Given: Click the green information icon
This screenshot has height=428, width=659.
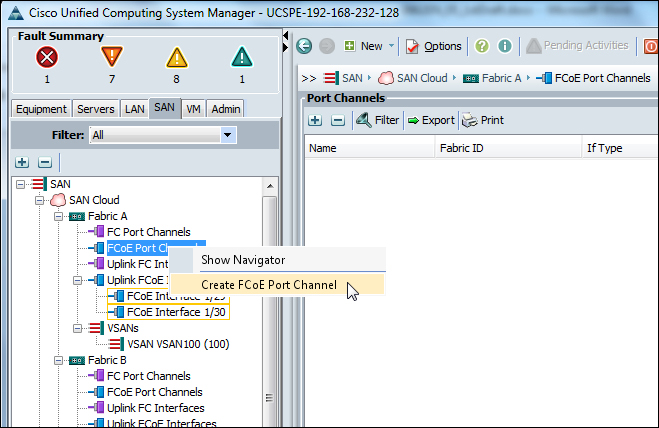Looking at the screenshot, I should pyautogui.click(x=505, y=46).
